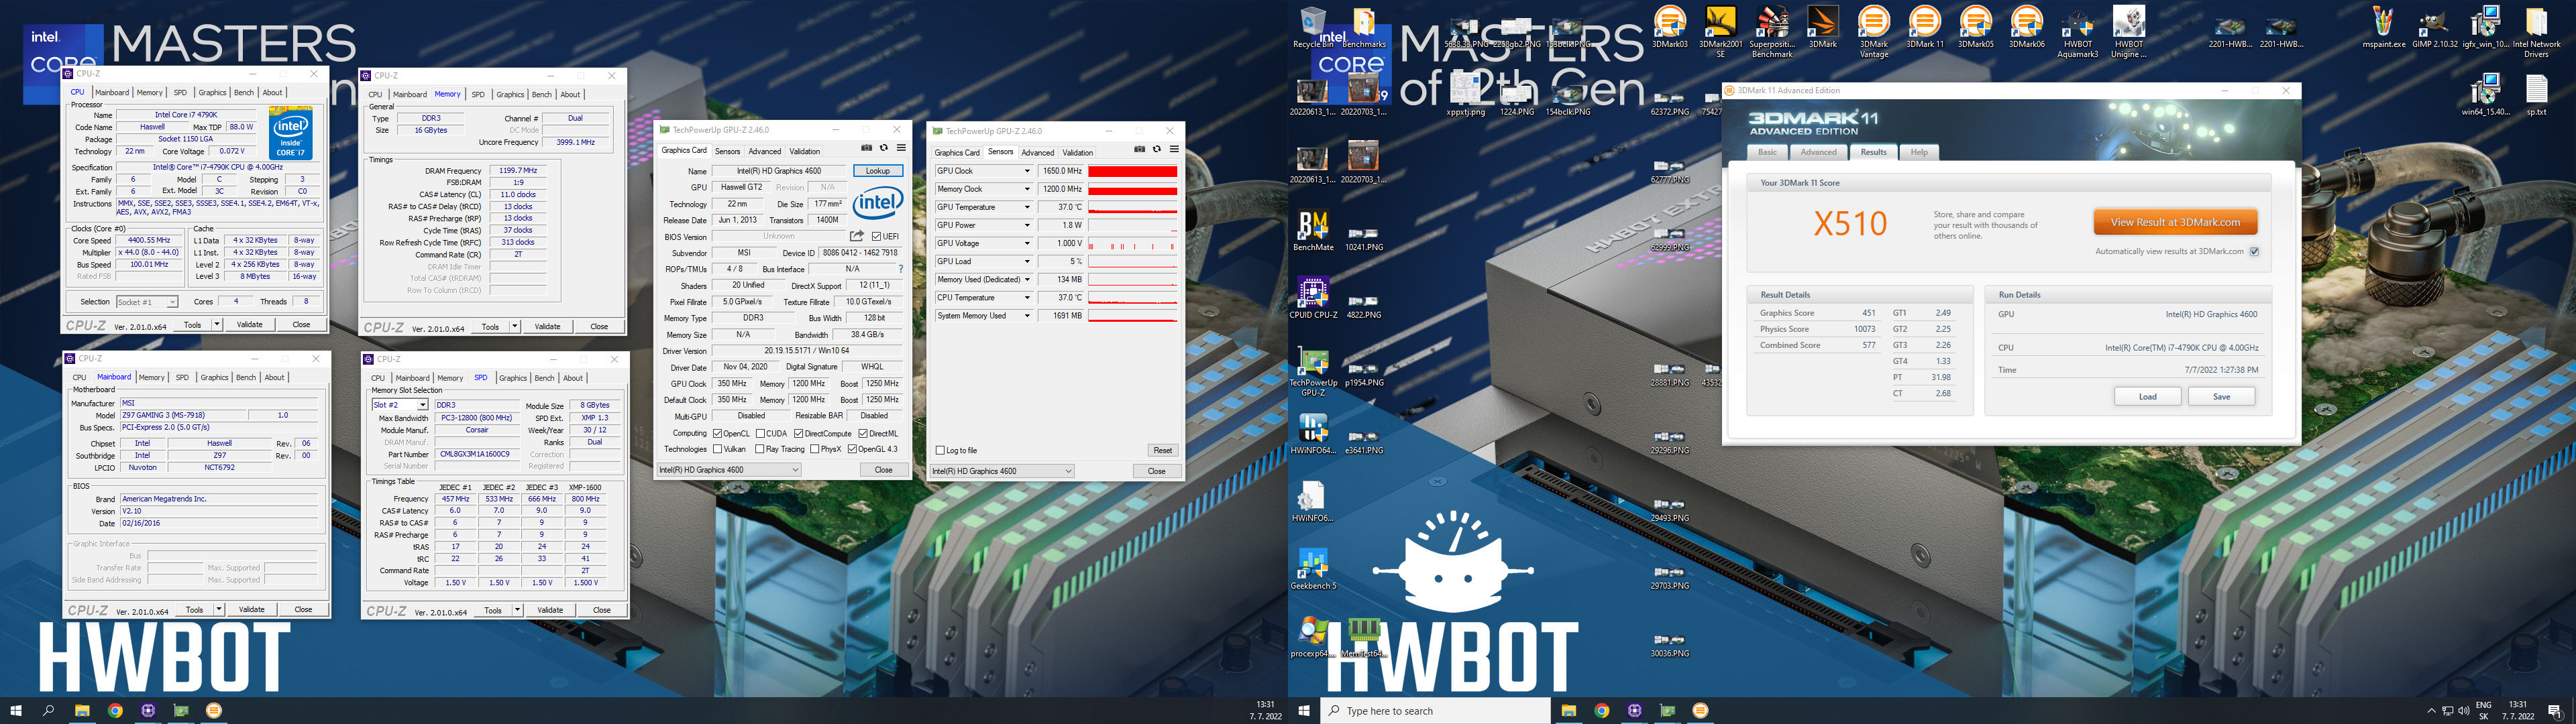Enable Log to file in GPU-Z Sensors
Screen dimensions: 2576x724
[x=940, y=450]
